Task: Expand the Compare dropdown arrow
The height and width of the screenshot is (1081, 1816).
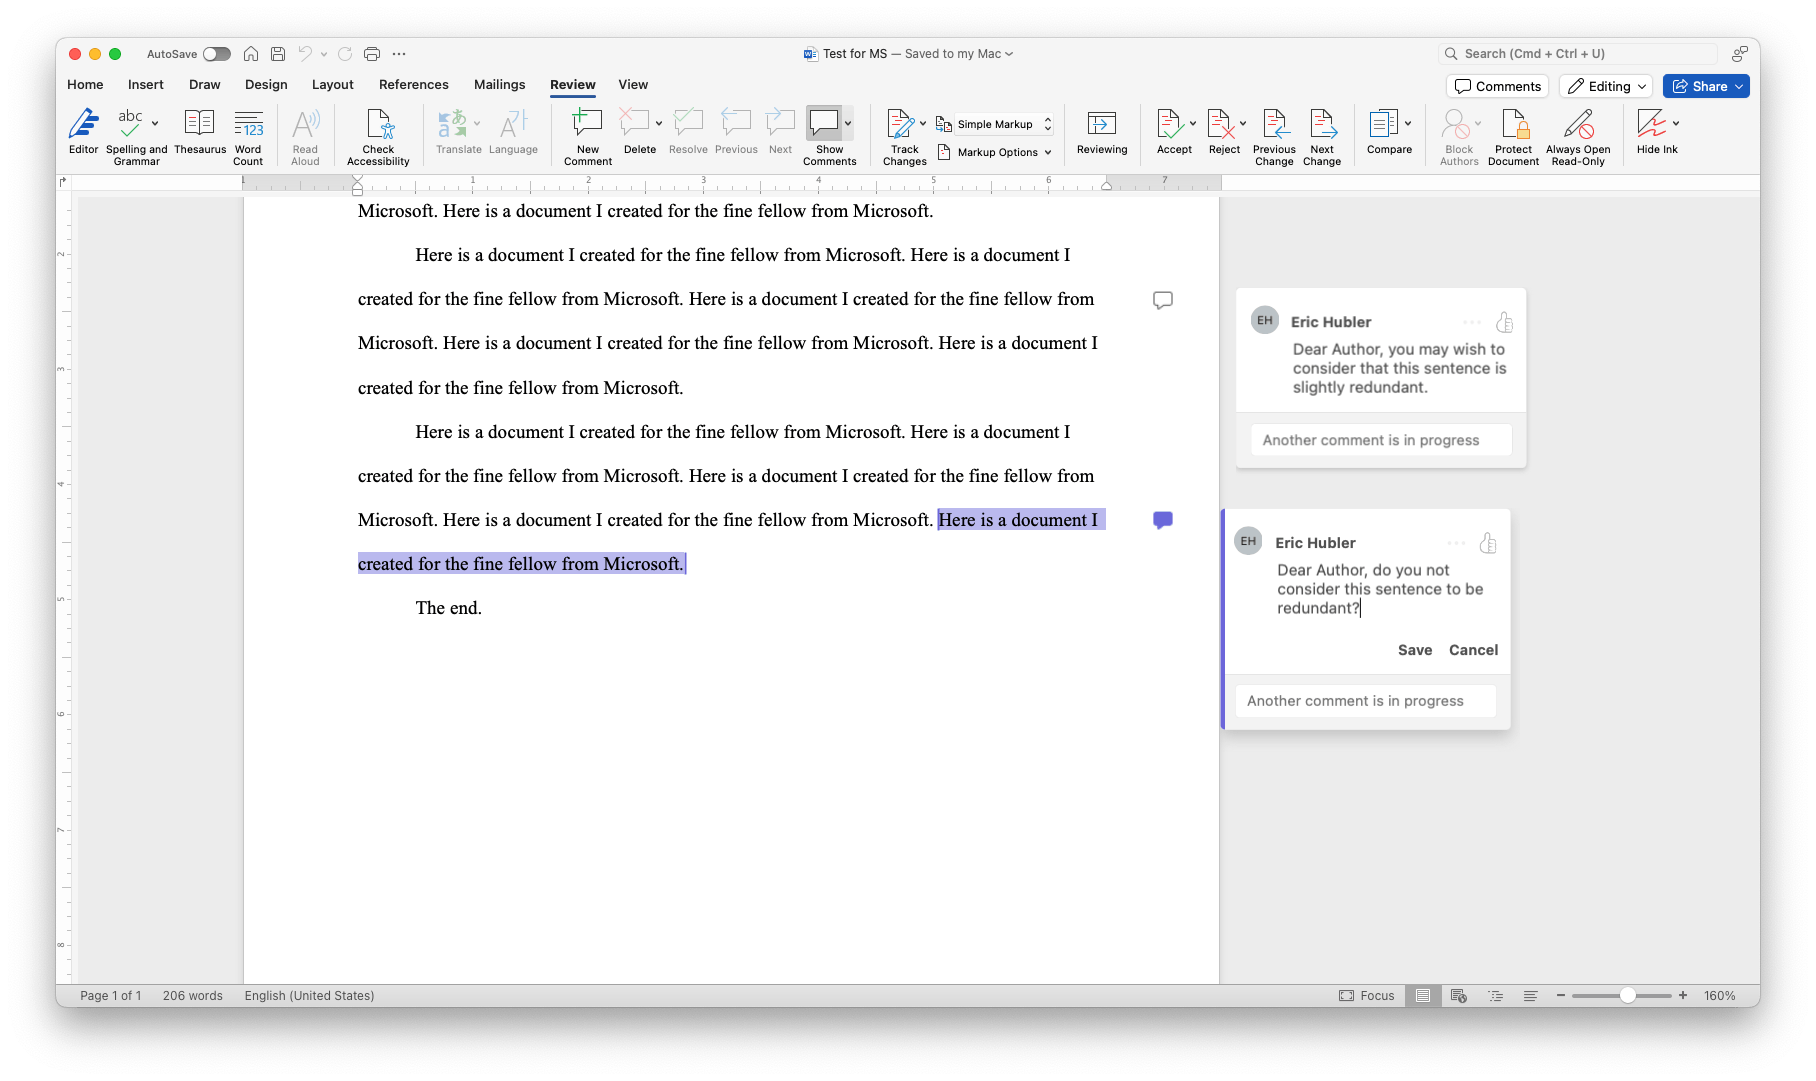Action: click(1408, 123)
